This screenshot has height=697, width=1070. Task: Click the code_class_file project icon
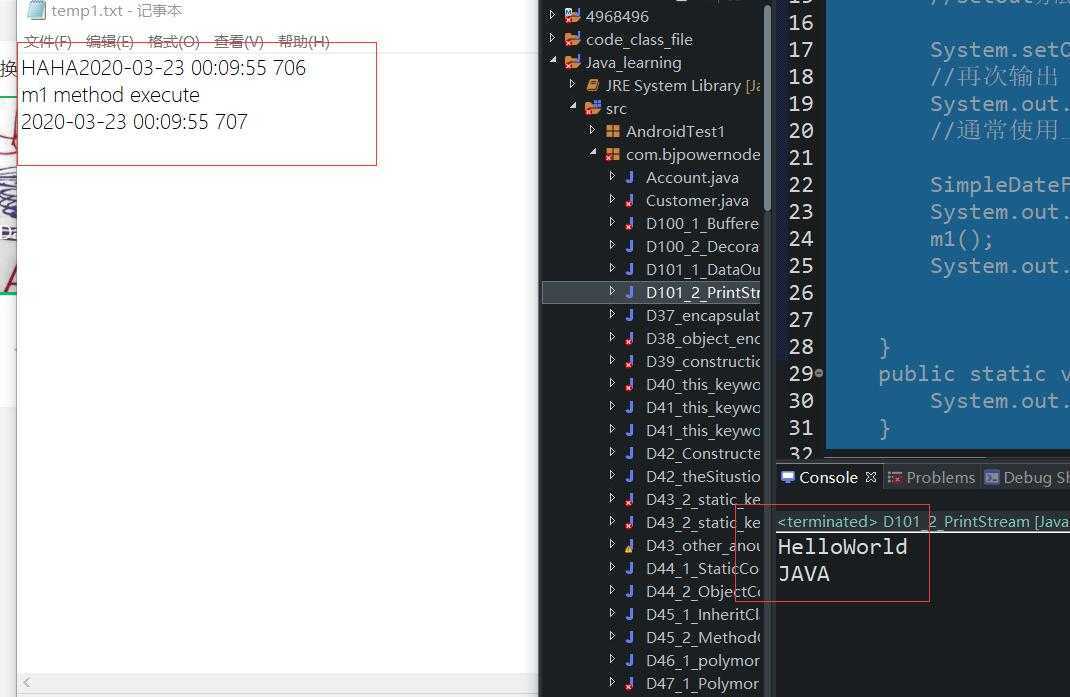[573, 39]
